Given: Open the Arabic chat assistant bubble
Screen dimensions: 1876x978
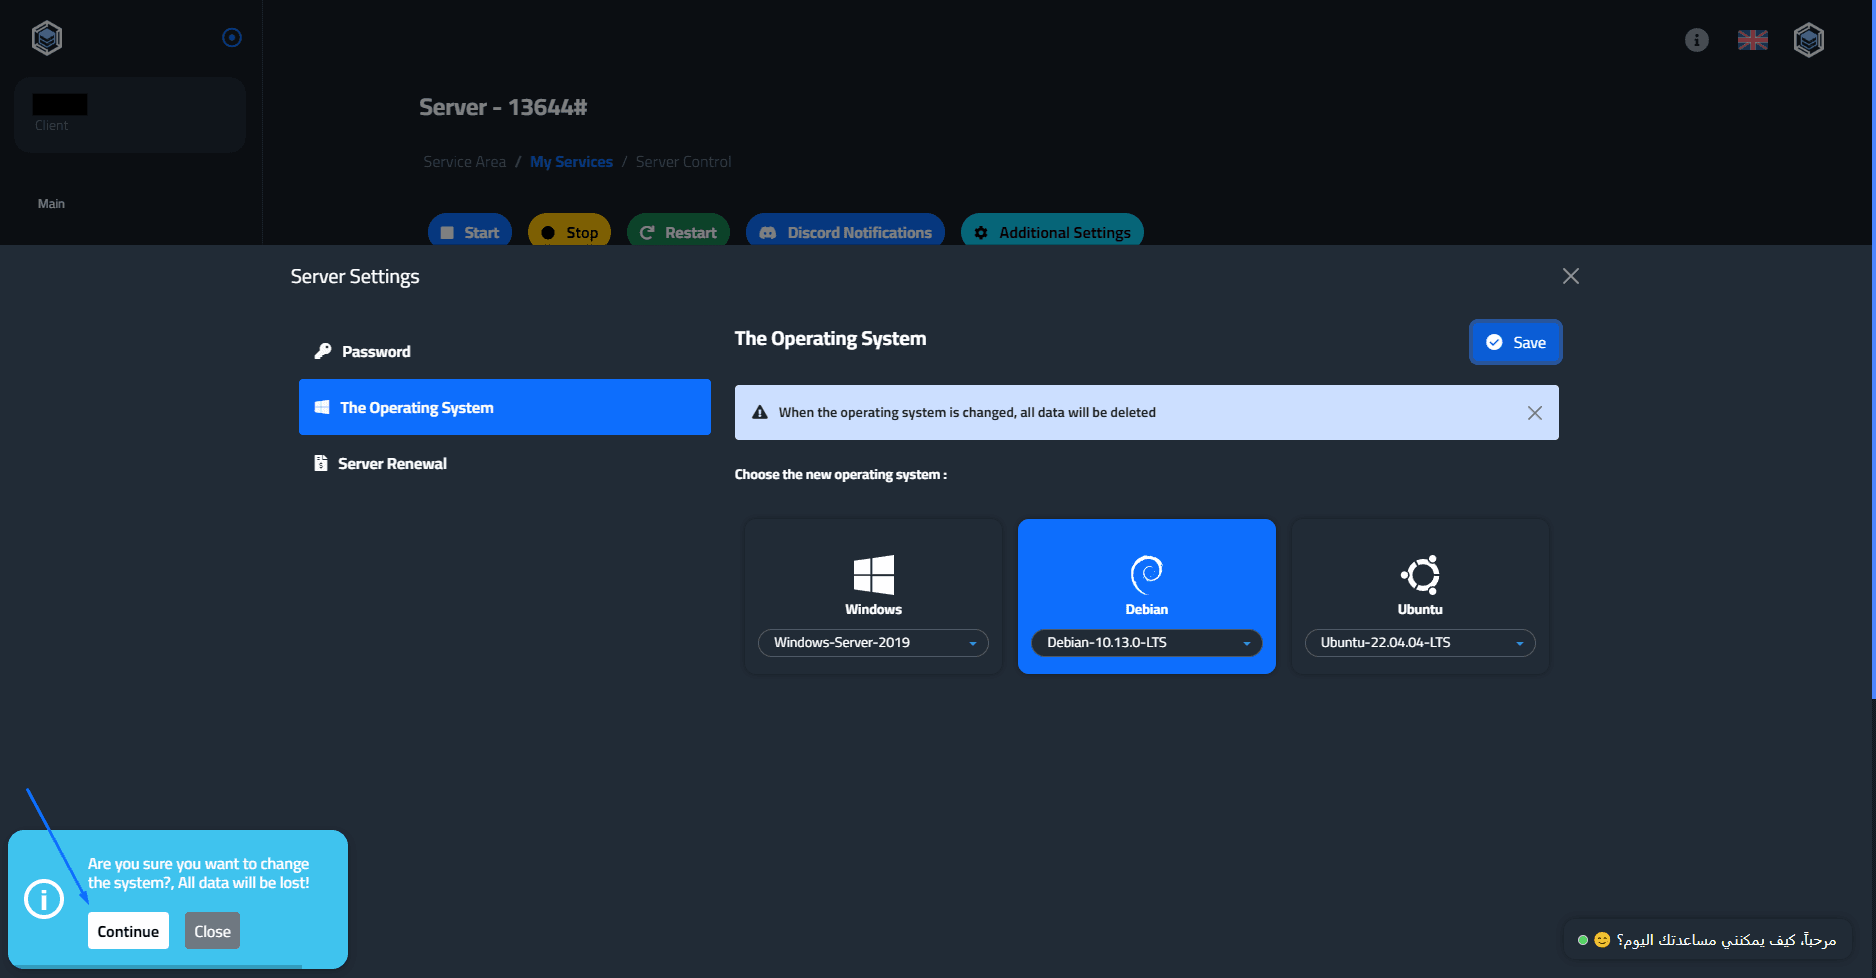Looking at the screenshot, I should [1707, 940].
